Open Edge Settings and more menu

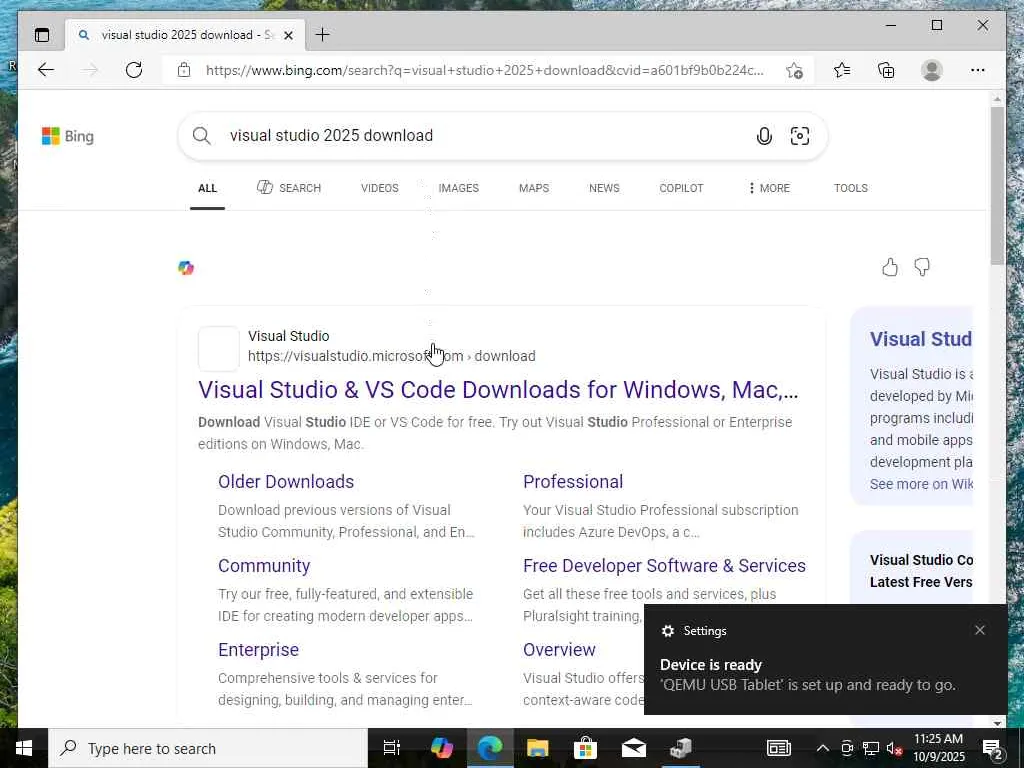pyautogui.click(x=978, y=70)
